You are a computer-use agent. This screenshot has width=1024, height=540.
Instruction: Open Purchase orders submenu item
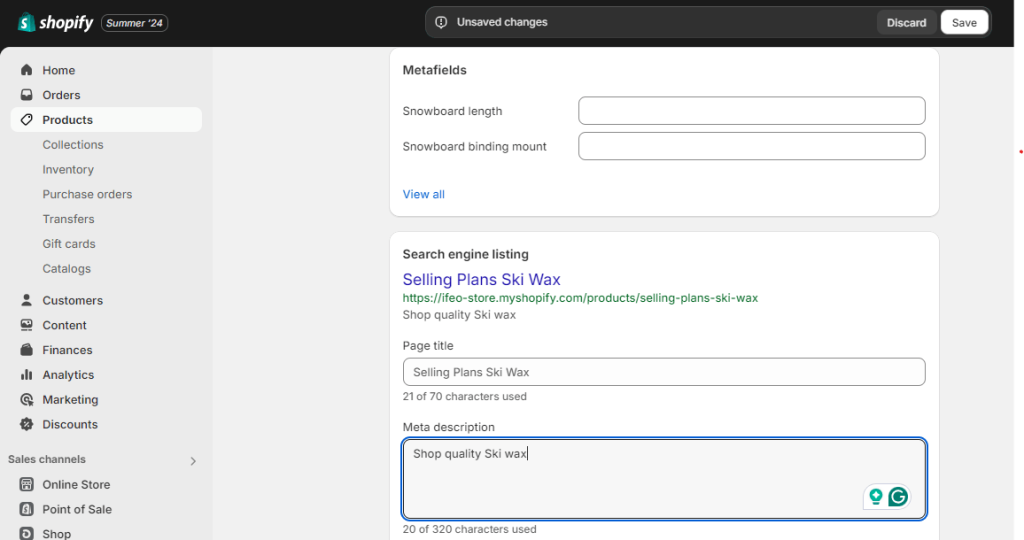click(87, 194)
